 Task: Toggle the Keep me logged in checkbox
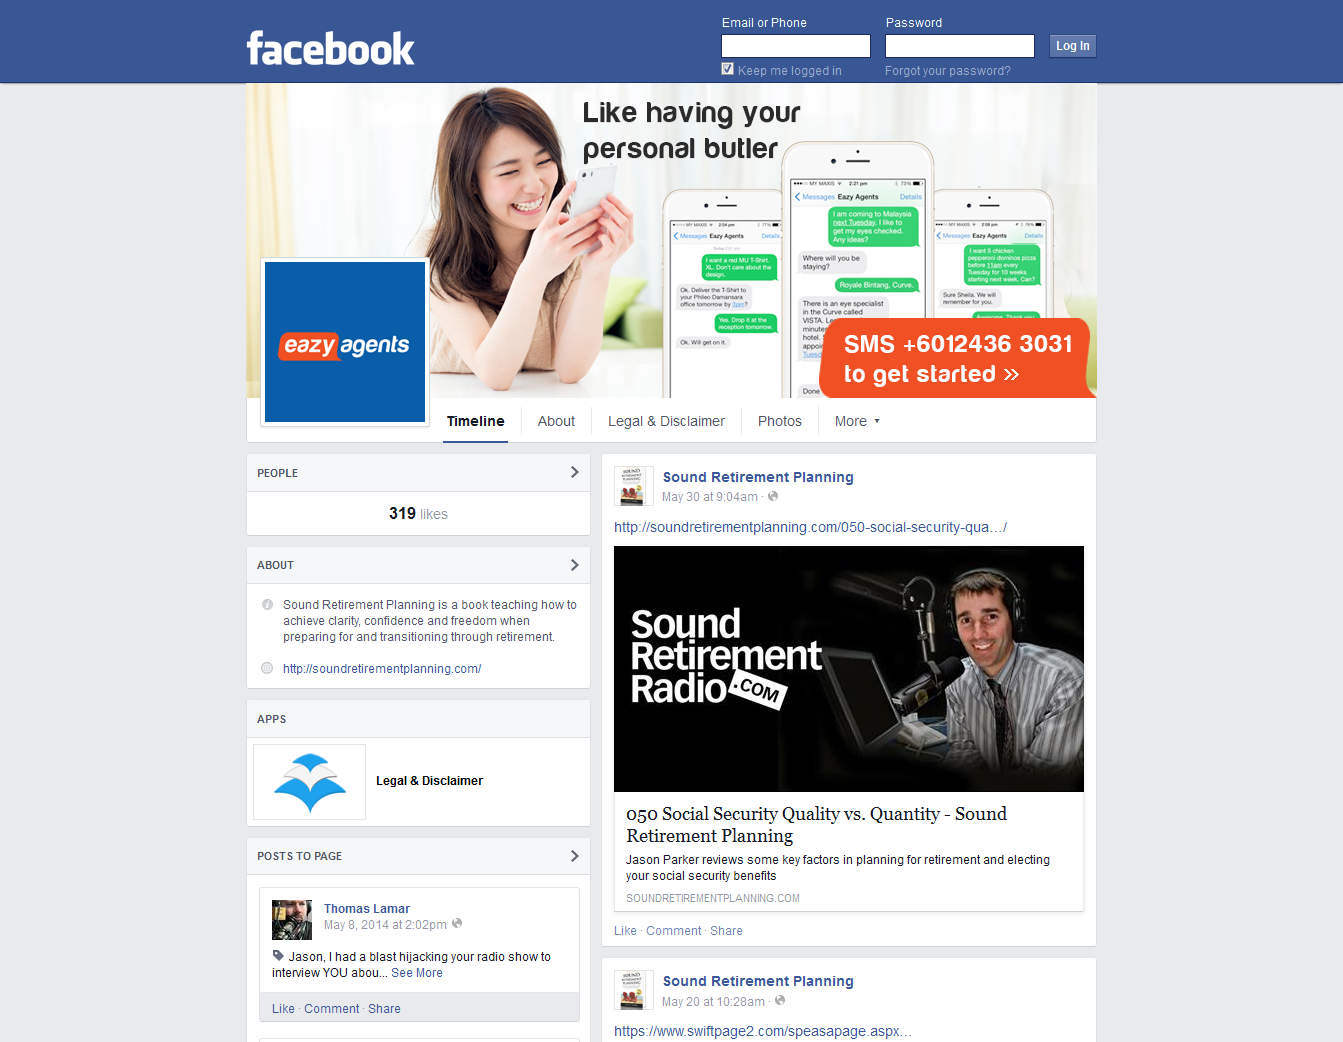pos(728,69)
